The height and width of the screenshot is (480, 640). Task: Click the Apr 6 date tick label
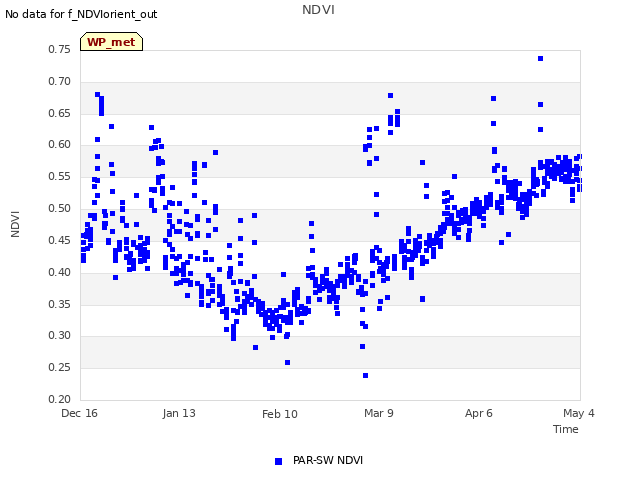[x=478, y=413]
